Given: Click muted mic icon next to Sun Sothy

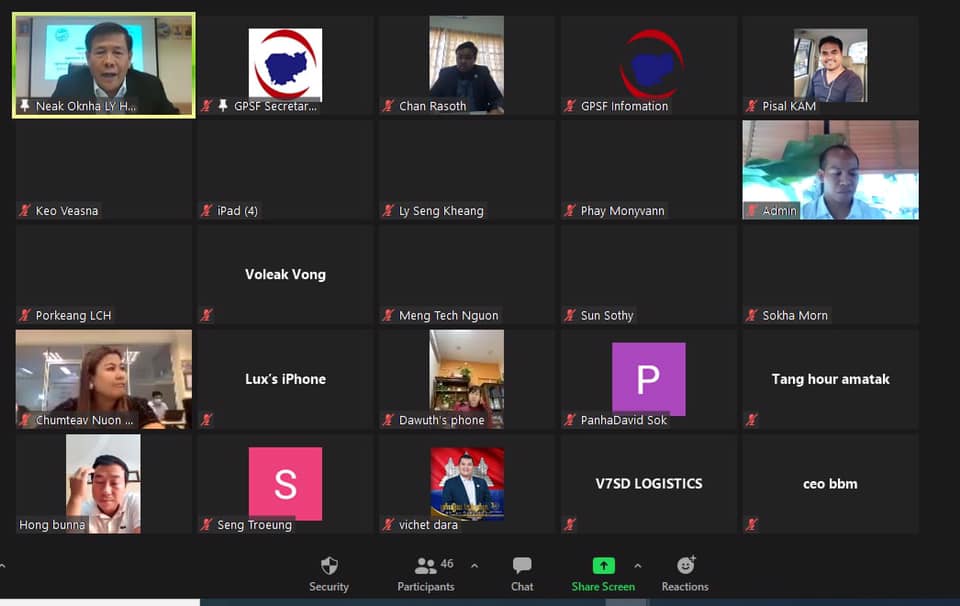Looking at the screenshot, I should [570, 316].
